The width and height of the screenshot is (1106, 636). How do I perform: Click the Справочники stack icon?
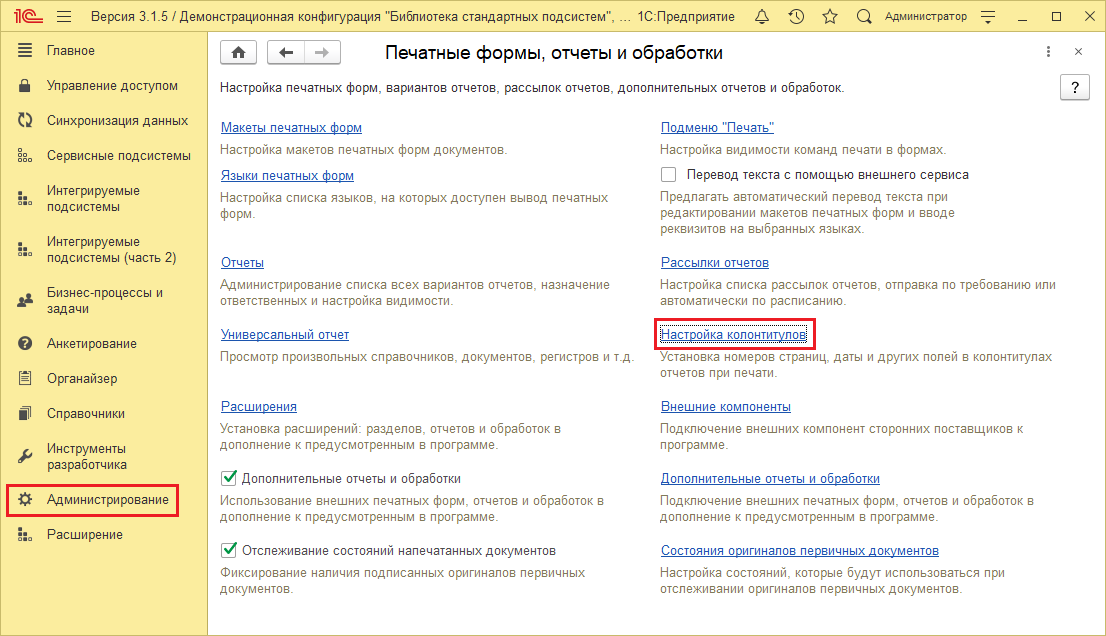point(25,413)
